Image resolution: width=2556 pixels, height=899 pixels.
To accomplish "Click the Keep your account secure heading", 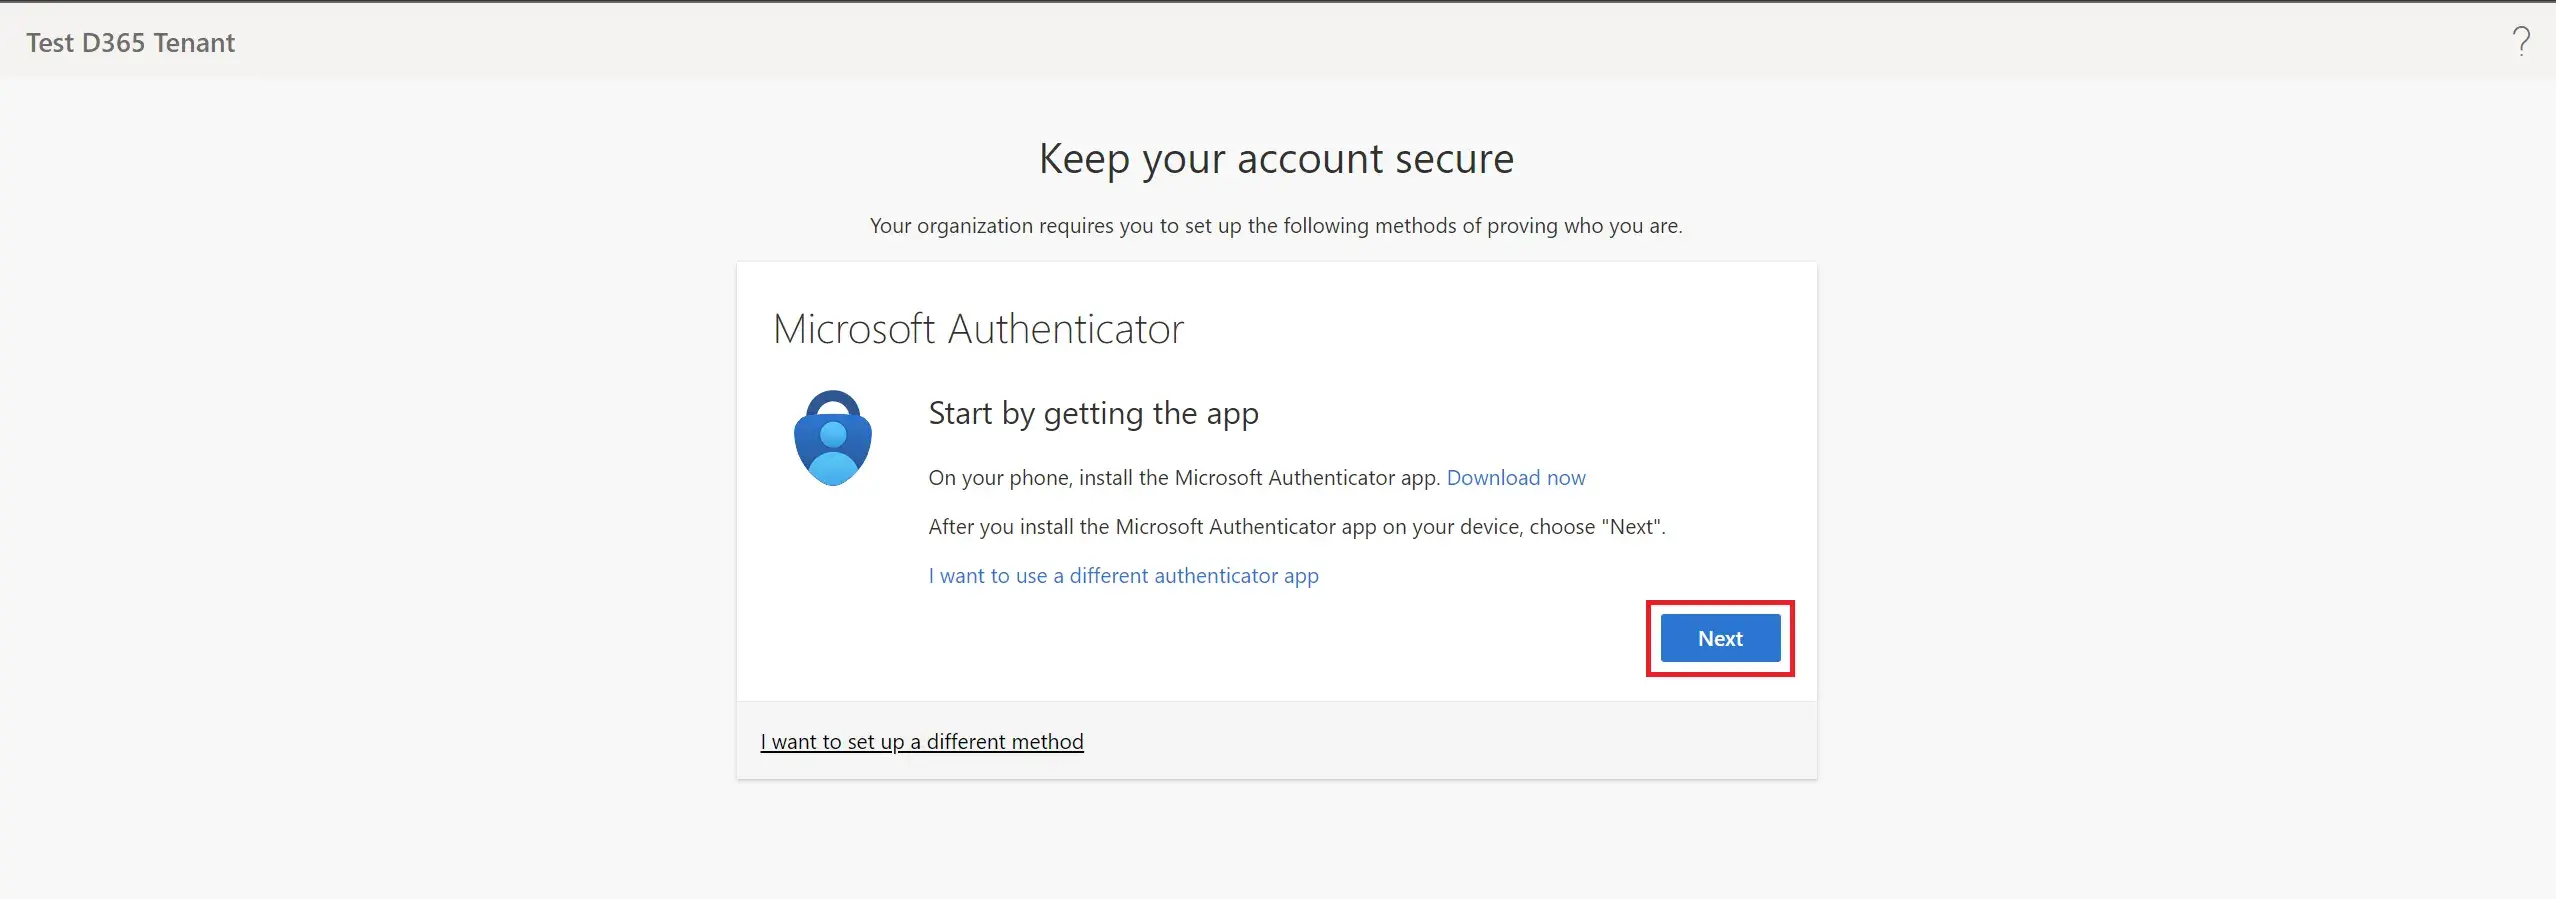I will point(1276,160).
